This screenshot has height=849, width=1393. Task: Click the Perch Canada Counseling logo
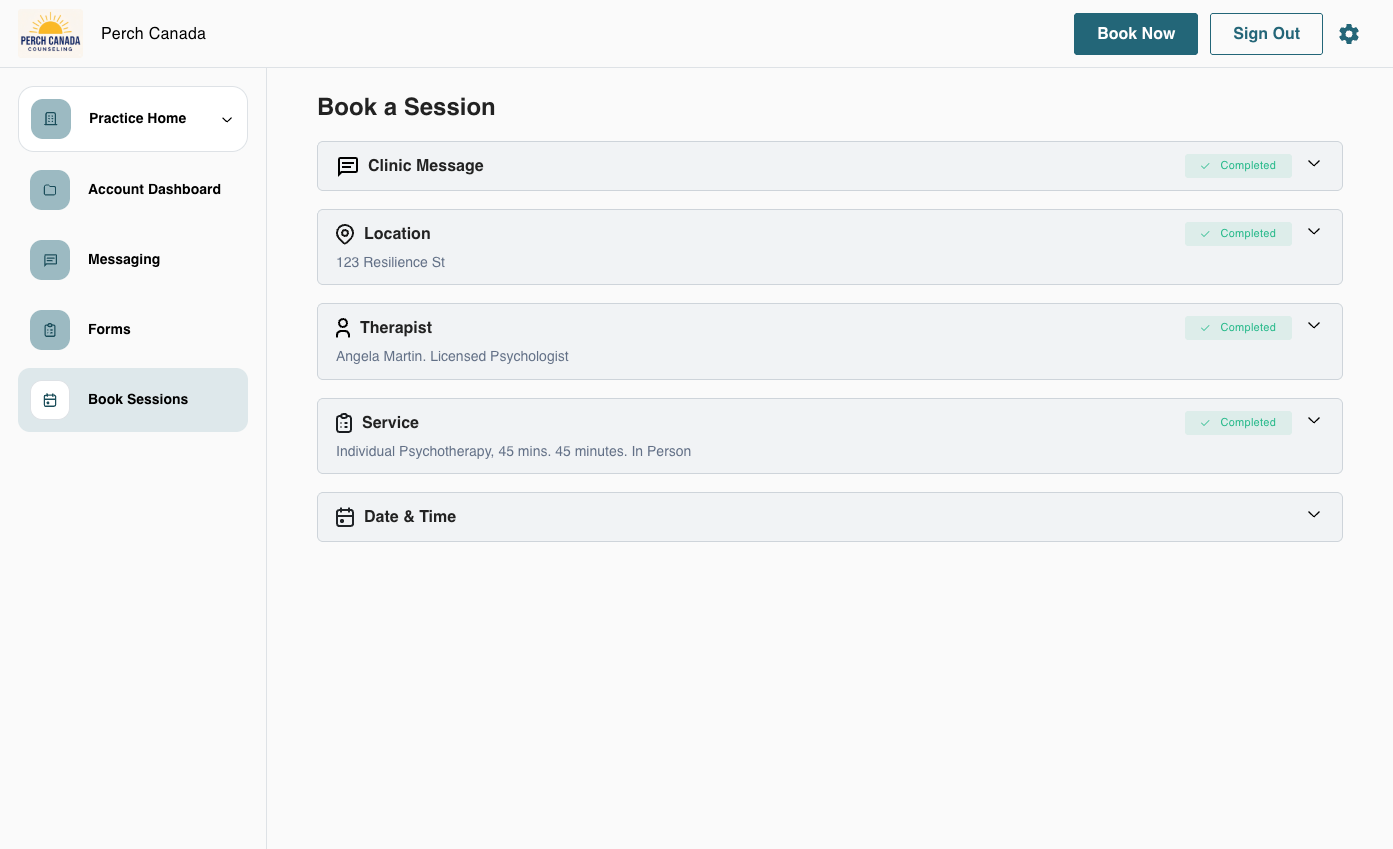(x=51, y=34)
